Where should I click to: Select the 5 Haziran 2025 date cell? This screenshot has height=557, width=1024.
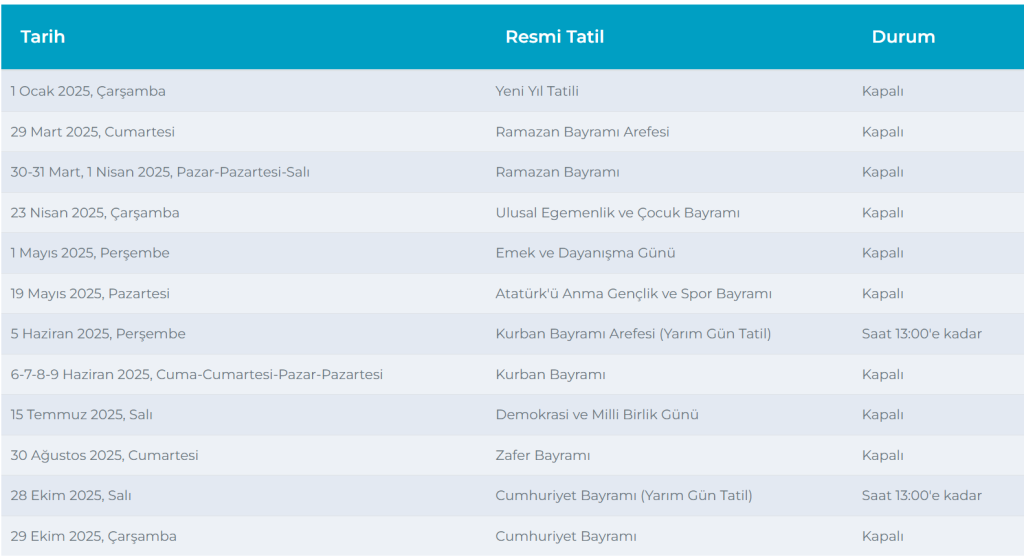click(98, 334)
